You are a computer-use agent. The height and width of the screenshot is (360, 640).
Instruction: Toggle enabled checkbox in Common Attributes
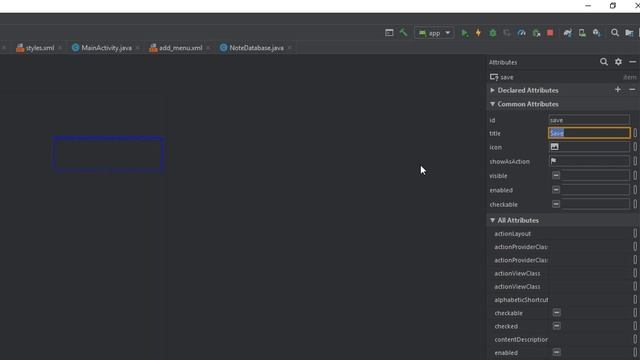coord(556,190)
